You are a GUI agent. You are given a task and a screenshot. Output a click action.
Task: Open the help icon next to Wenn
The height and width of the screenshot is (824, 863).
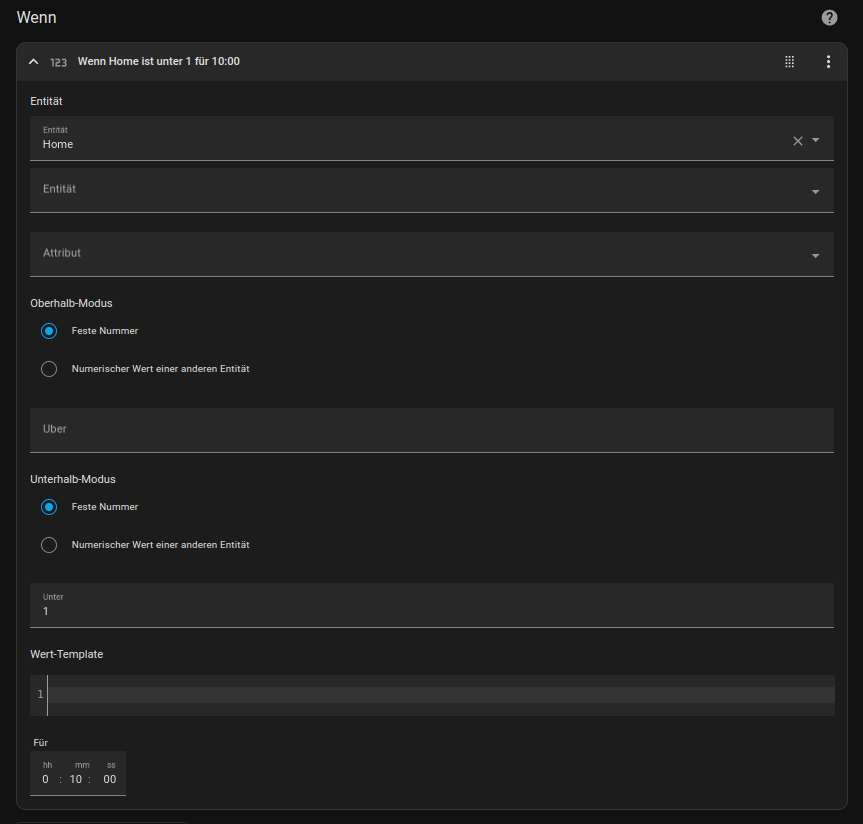tap(829, 18)
